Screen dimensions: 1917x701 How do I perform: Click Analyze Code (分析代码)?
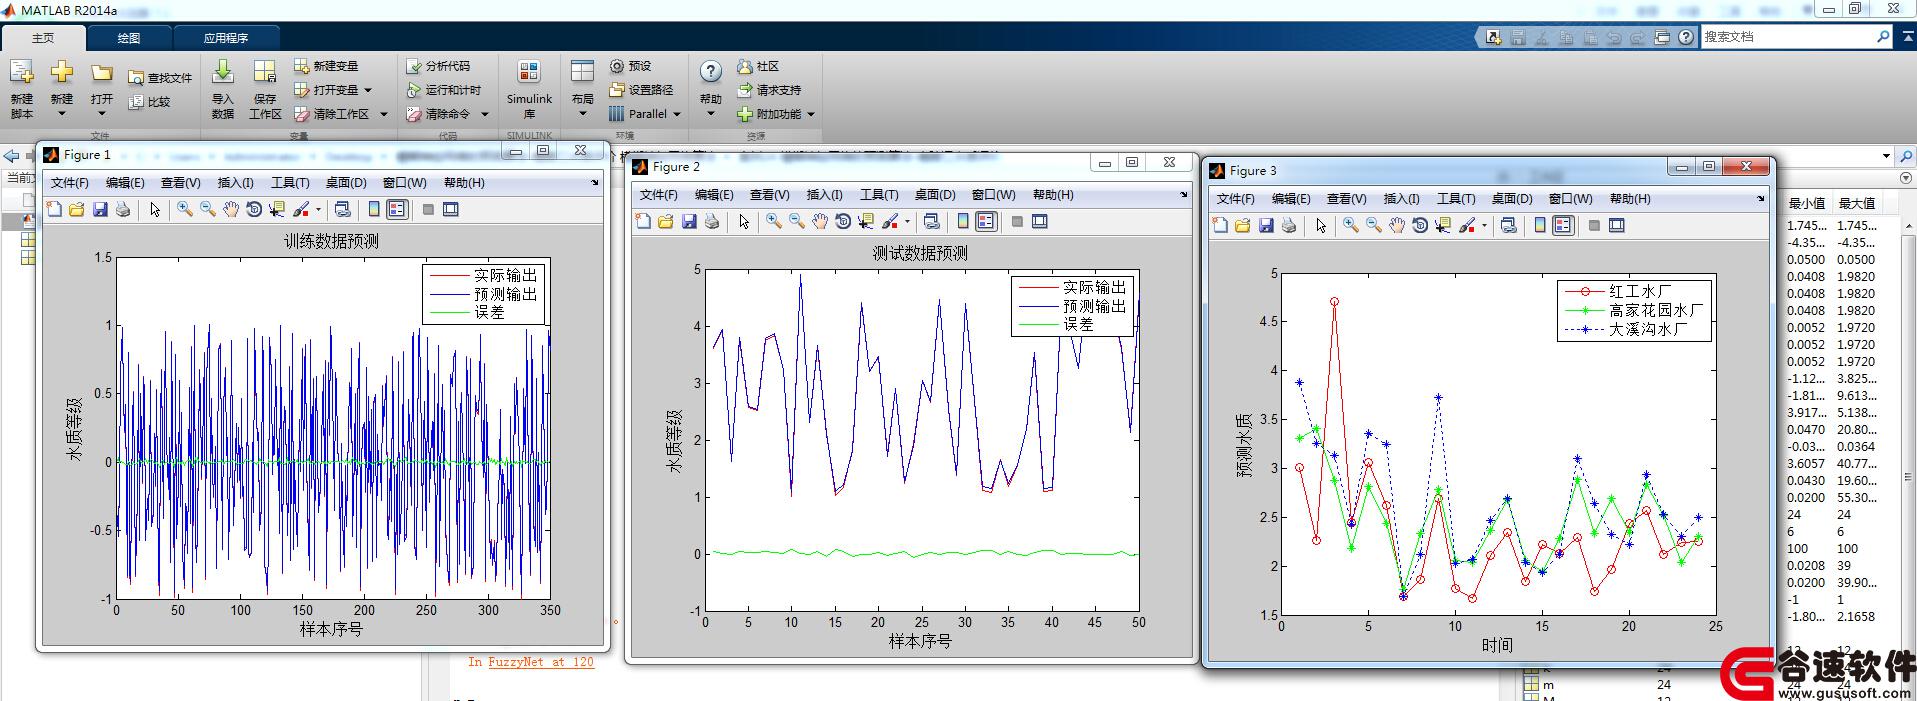(438, 66)
